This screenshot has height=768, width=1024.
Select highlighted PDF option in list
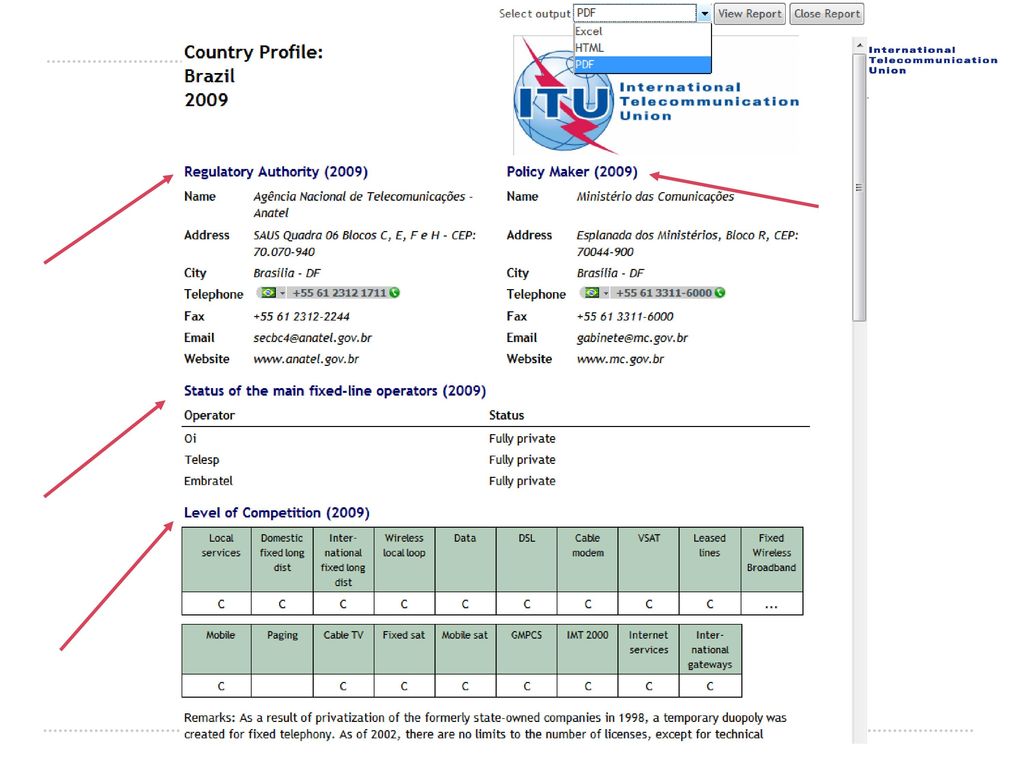pos(642,64)
